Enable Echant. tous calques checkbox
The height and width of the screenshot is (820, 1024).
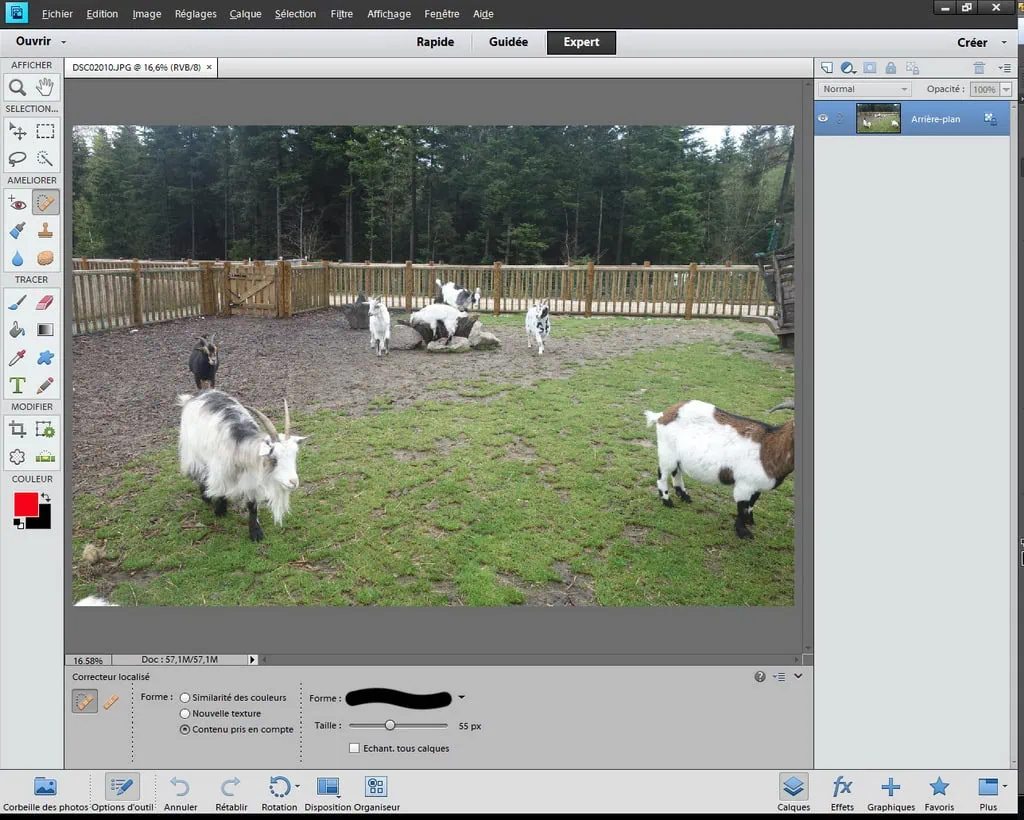(x=354, y=748)
